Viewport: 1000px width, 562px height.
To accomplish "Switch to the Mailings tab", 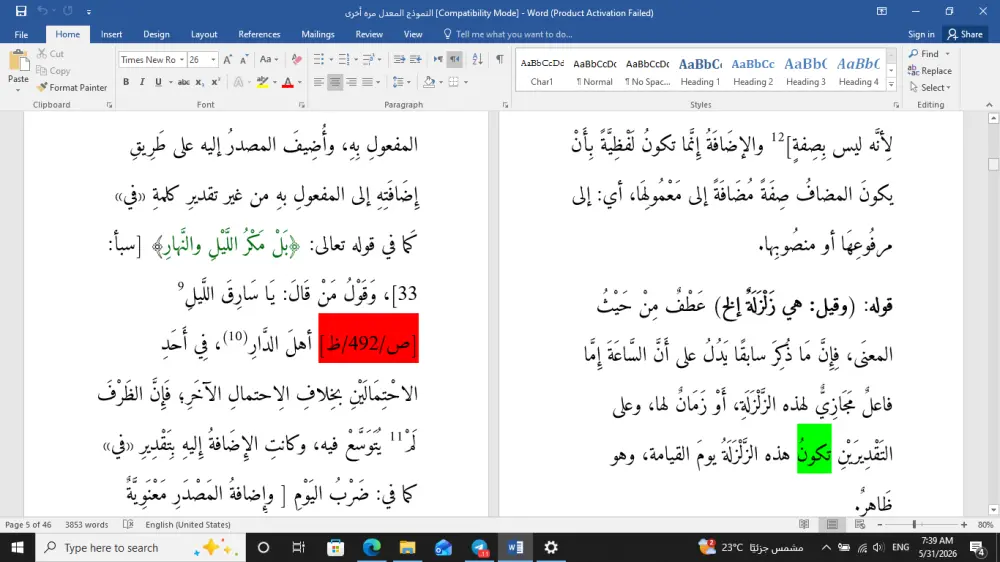I will [318, 34].
